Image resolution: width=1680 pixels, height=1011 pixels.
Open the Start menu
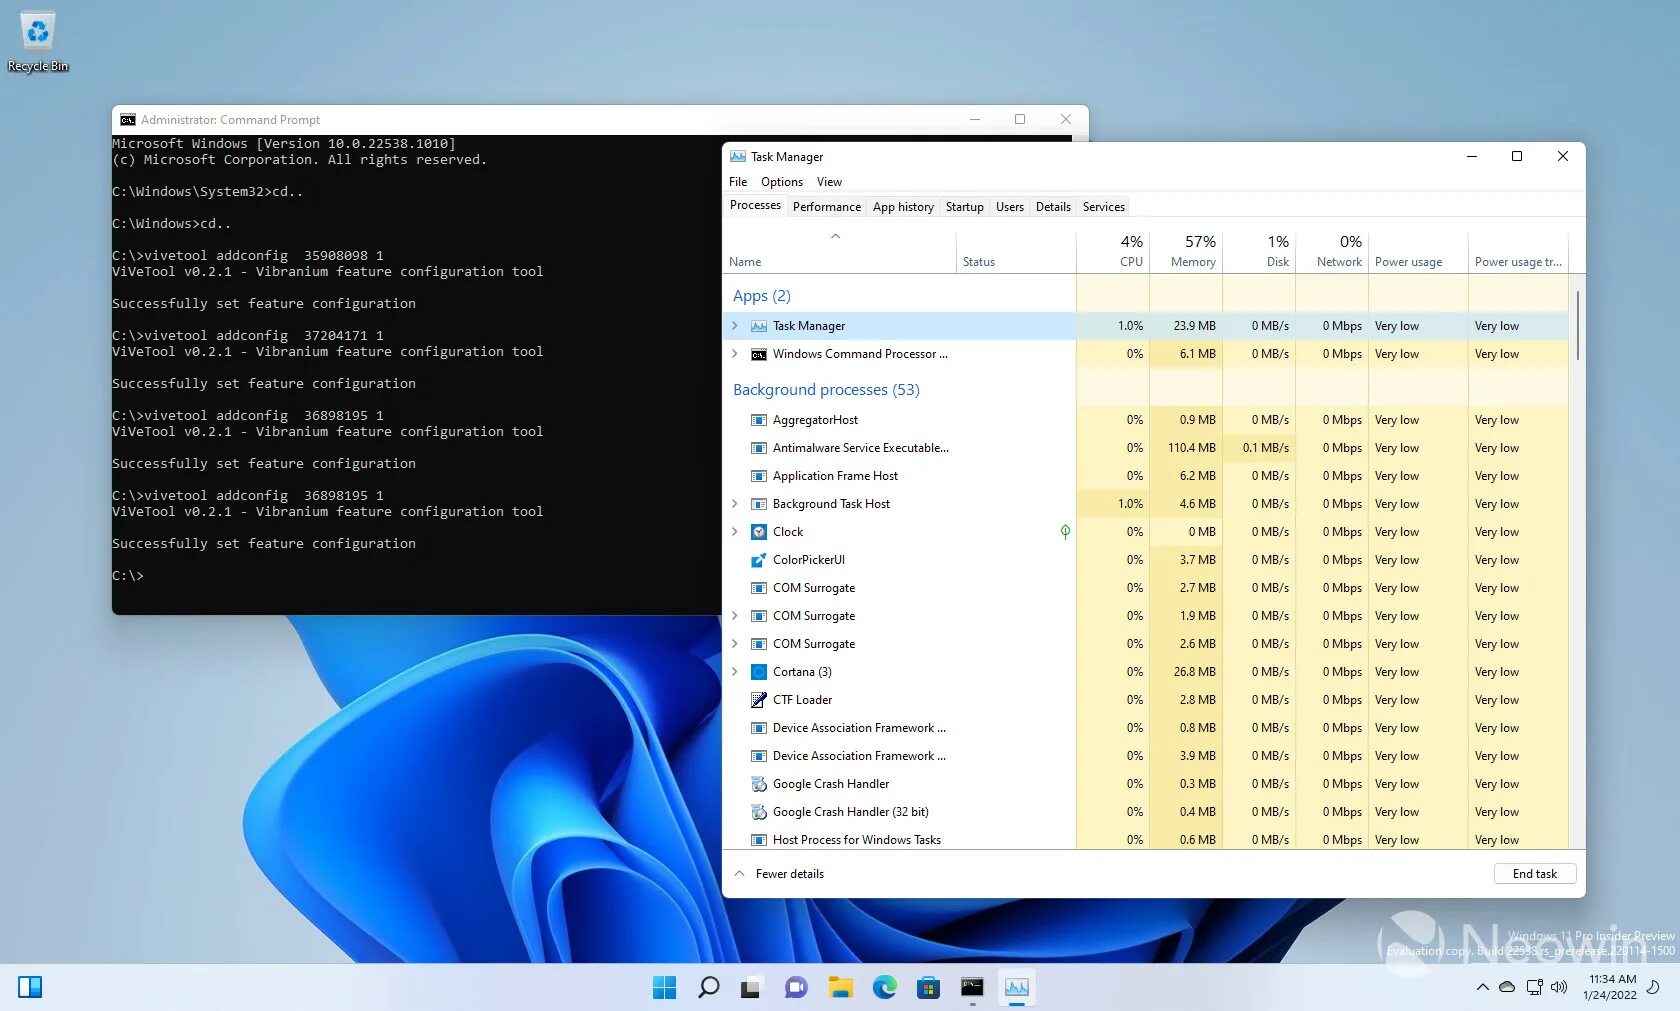point(664,987)
